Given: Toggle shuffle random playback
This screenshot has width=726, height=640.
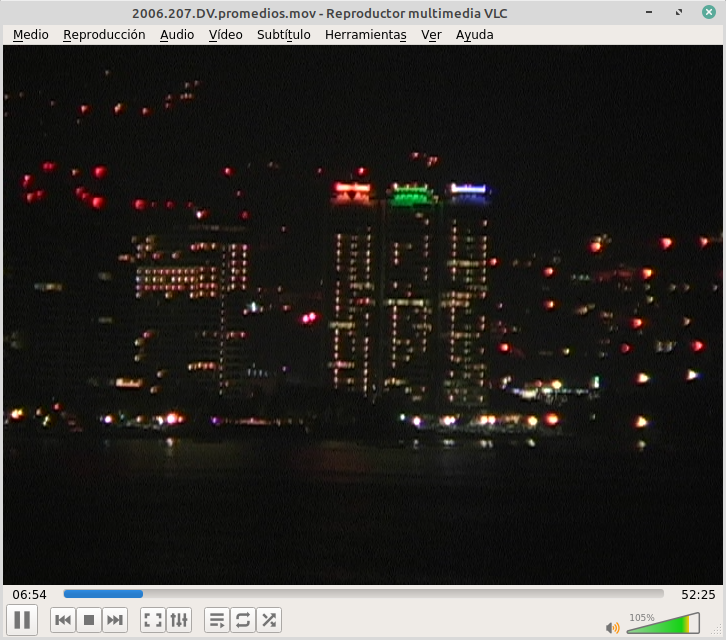Looking at the screenshot, I should coord(269,621).
